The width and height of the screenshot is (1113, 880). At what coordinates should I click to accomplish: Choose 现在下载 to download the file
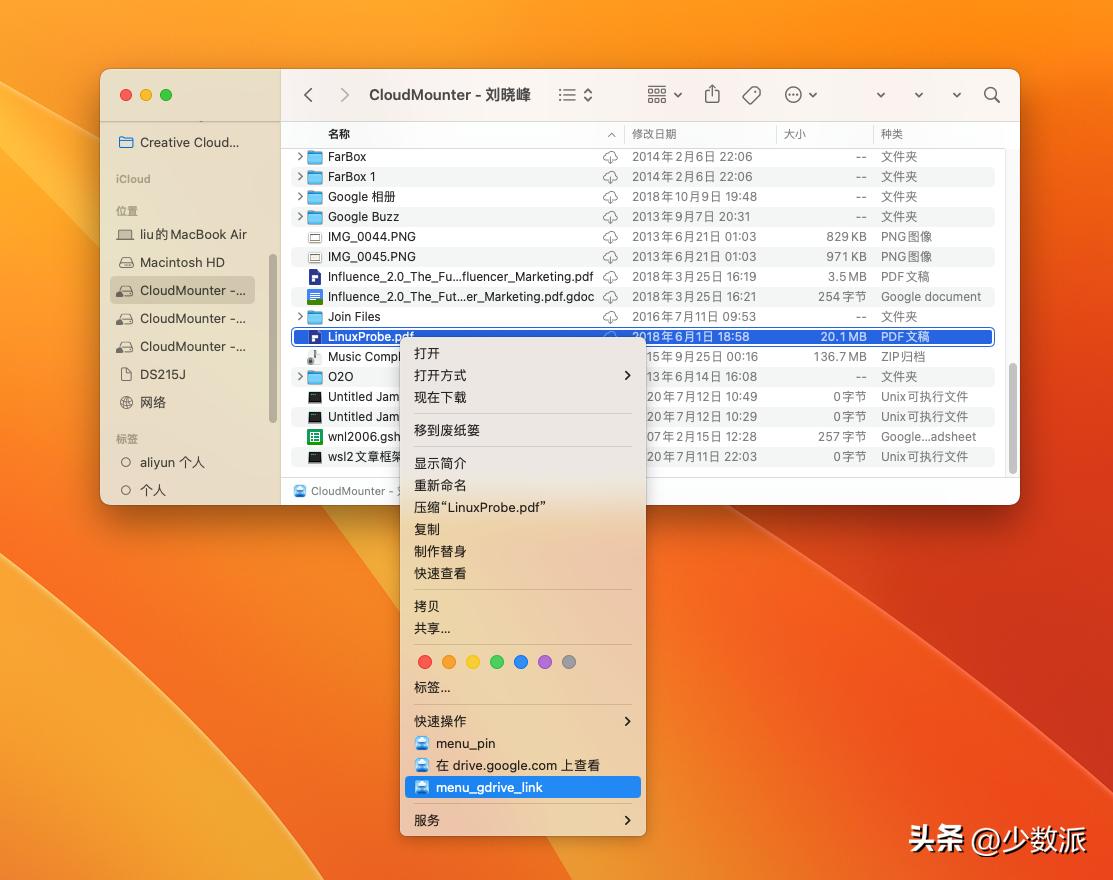[x=439, y=397]
